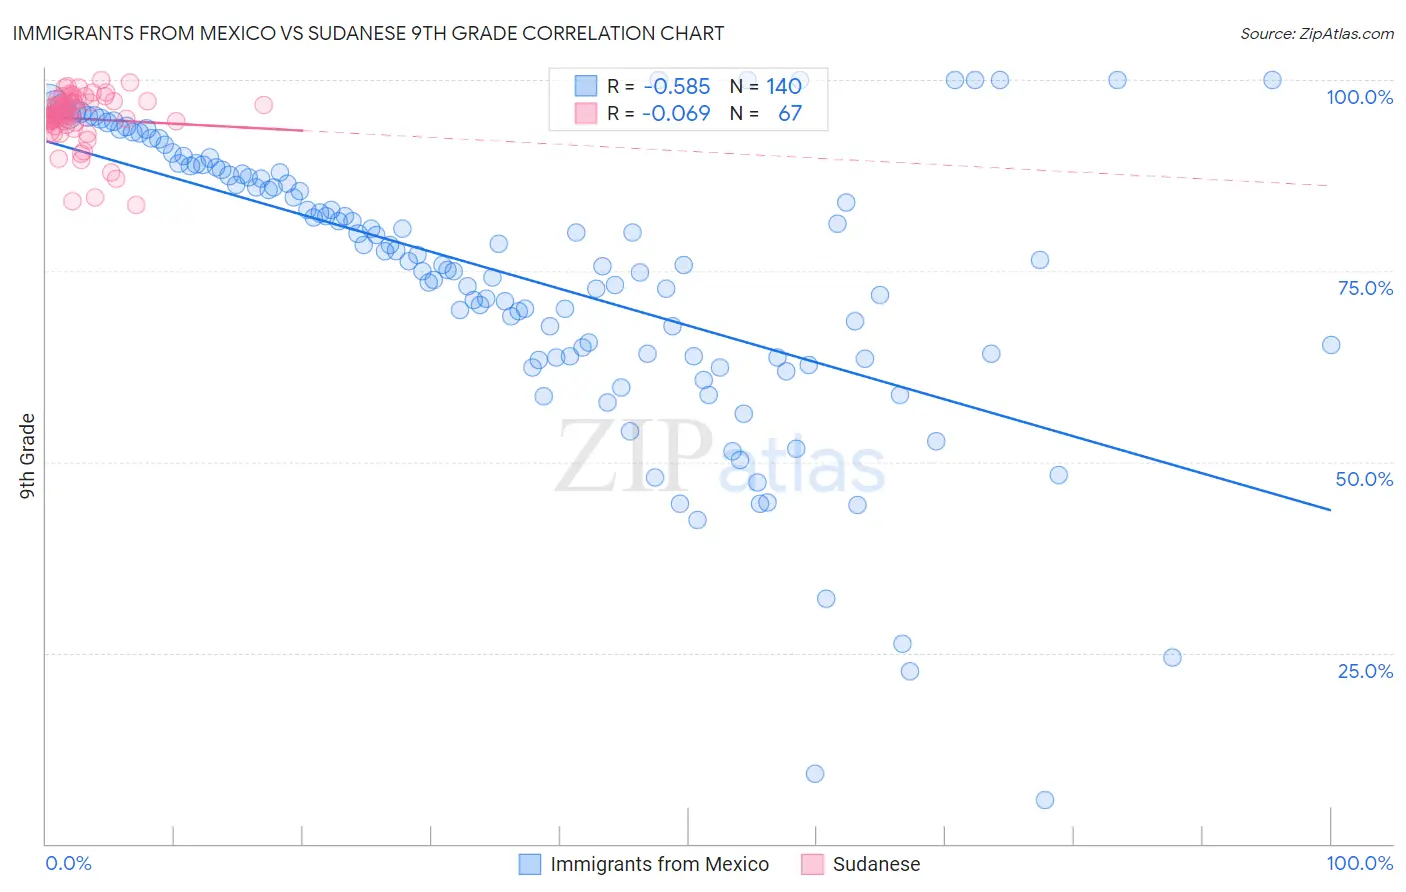Select the Immigrants from Mexico legend label
Screen dimensions: 1406x892
tap(659, 864)
